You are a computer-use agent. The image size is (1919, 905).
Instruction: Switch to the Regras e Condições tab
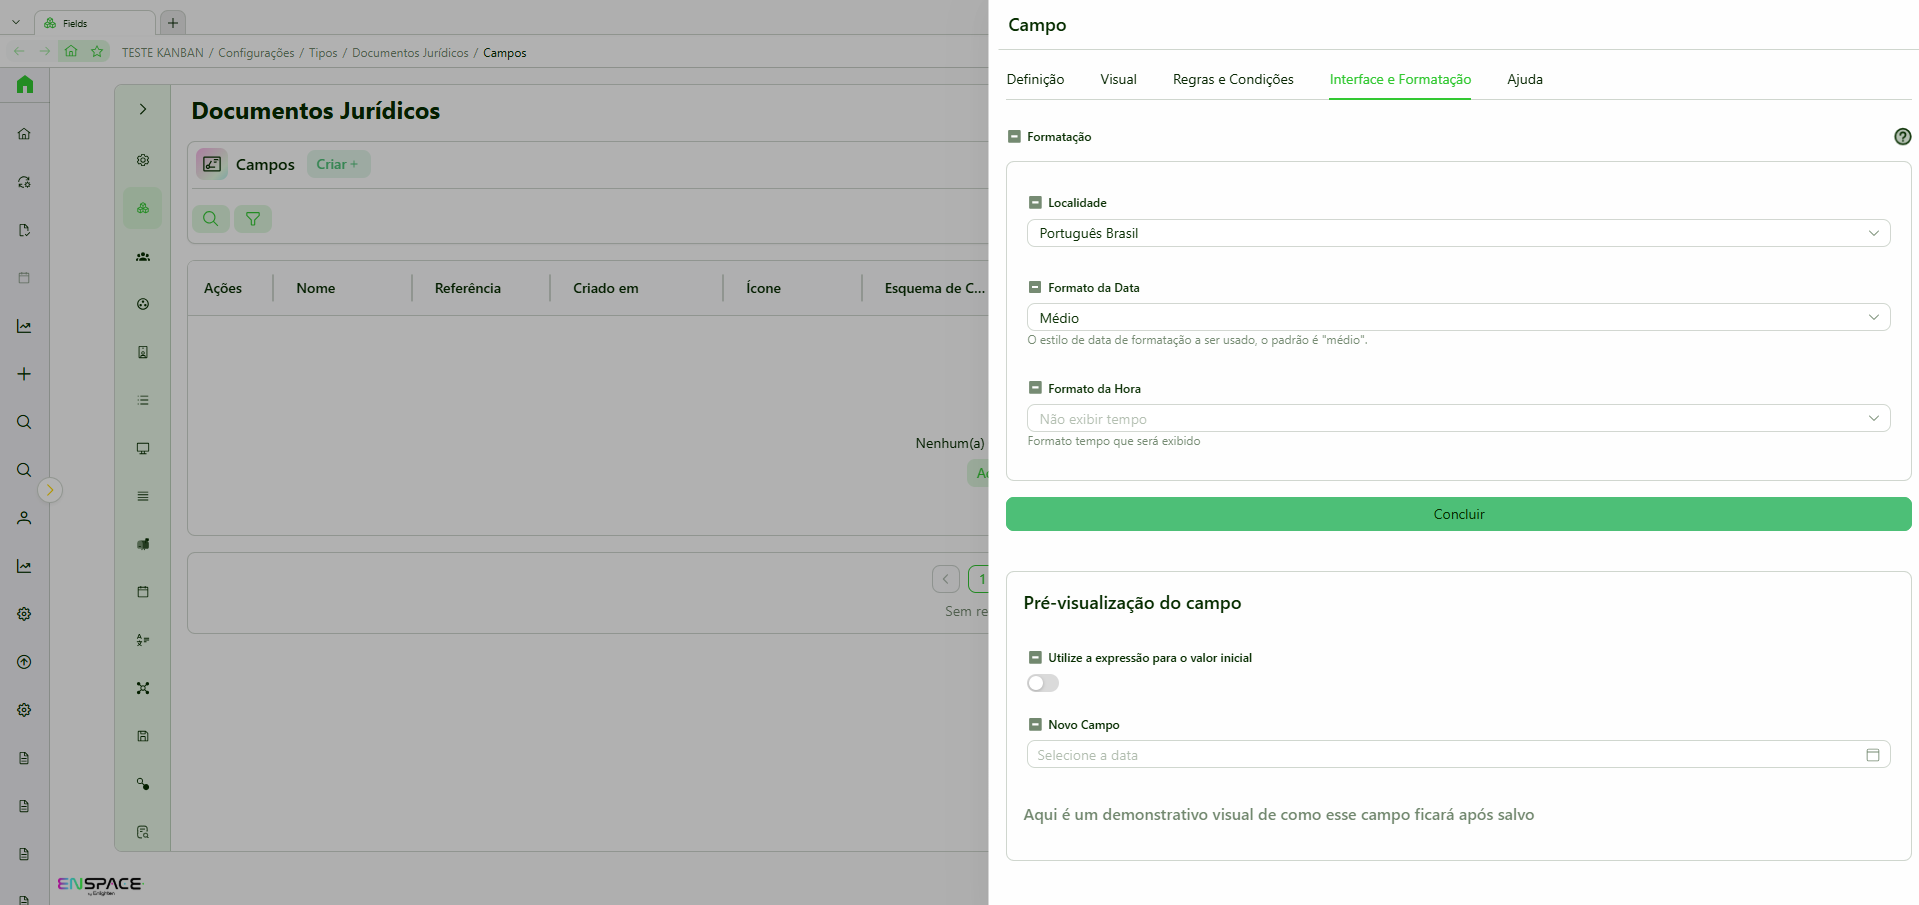1233,80
